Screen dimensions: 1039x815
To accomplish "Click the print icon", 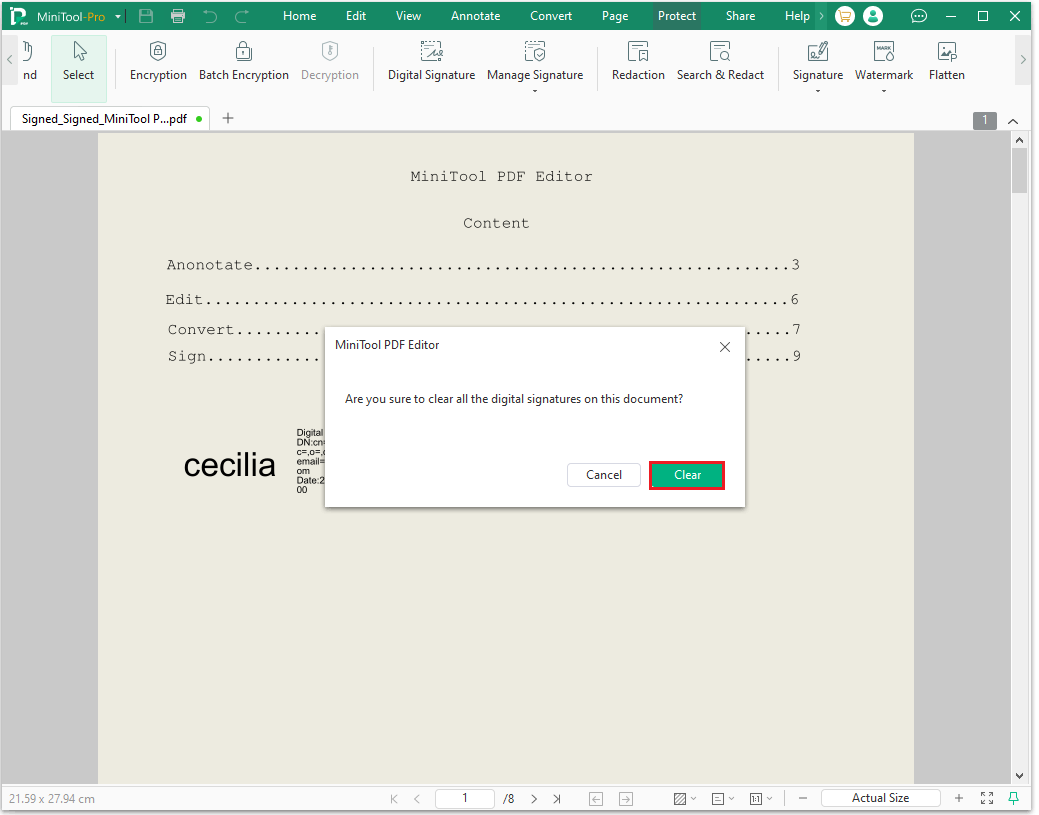I will point(178,15).
